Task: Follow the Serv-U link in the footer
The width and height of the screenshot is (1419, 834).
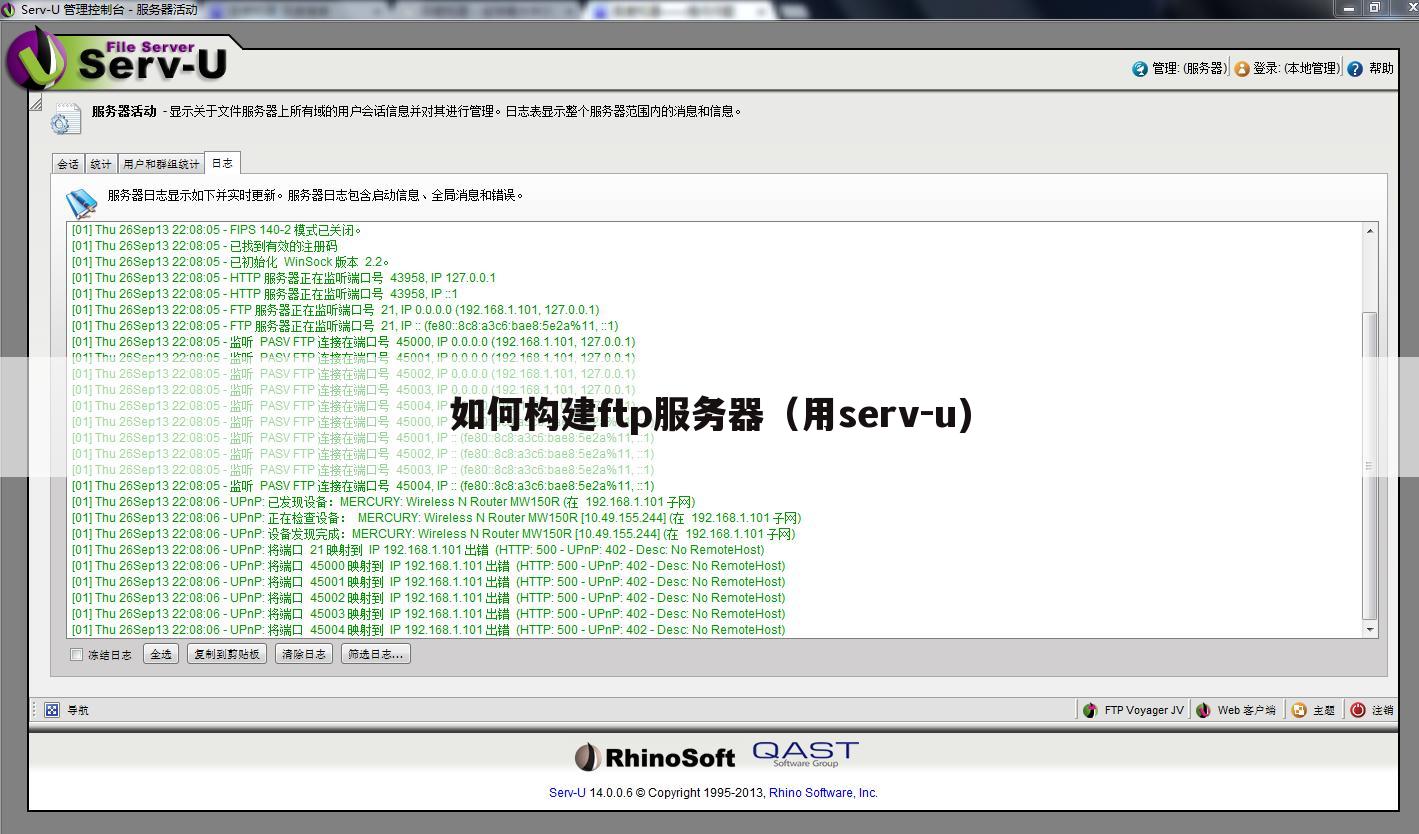Action: pos(567,793)
